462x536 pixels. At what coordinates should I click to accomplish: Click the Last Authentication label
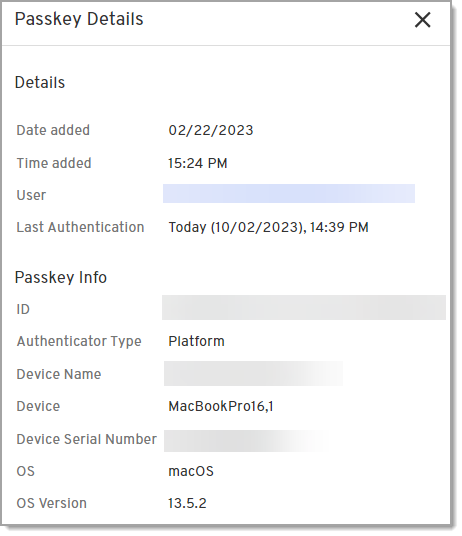coord(80,227)
